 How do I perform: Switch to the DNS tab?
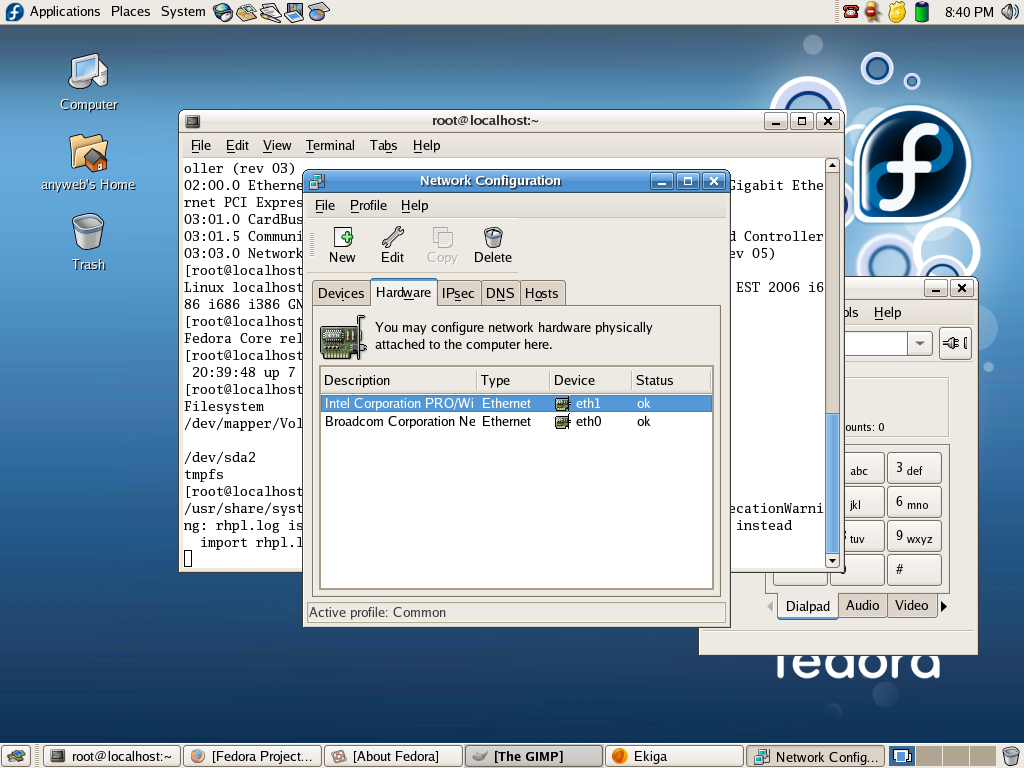[500, 294]
